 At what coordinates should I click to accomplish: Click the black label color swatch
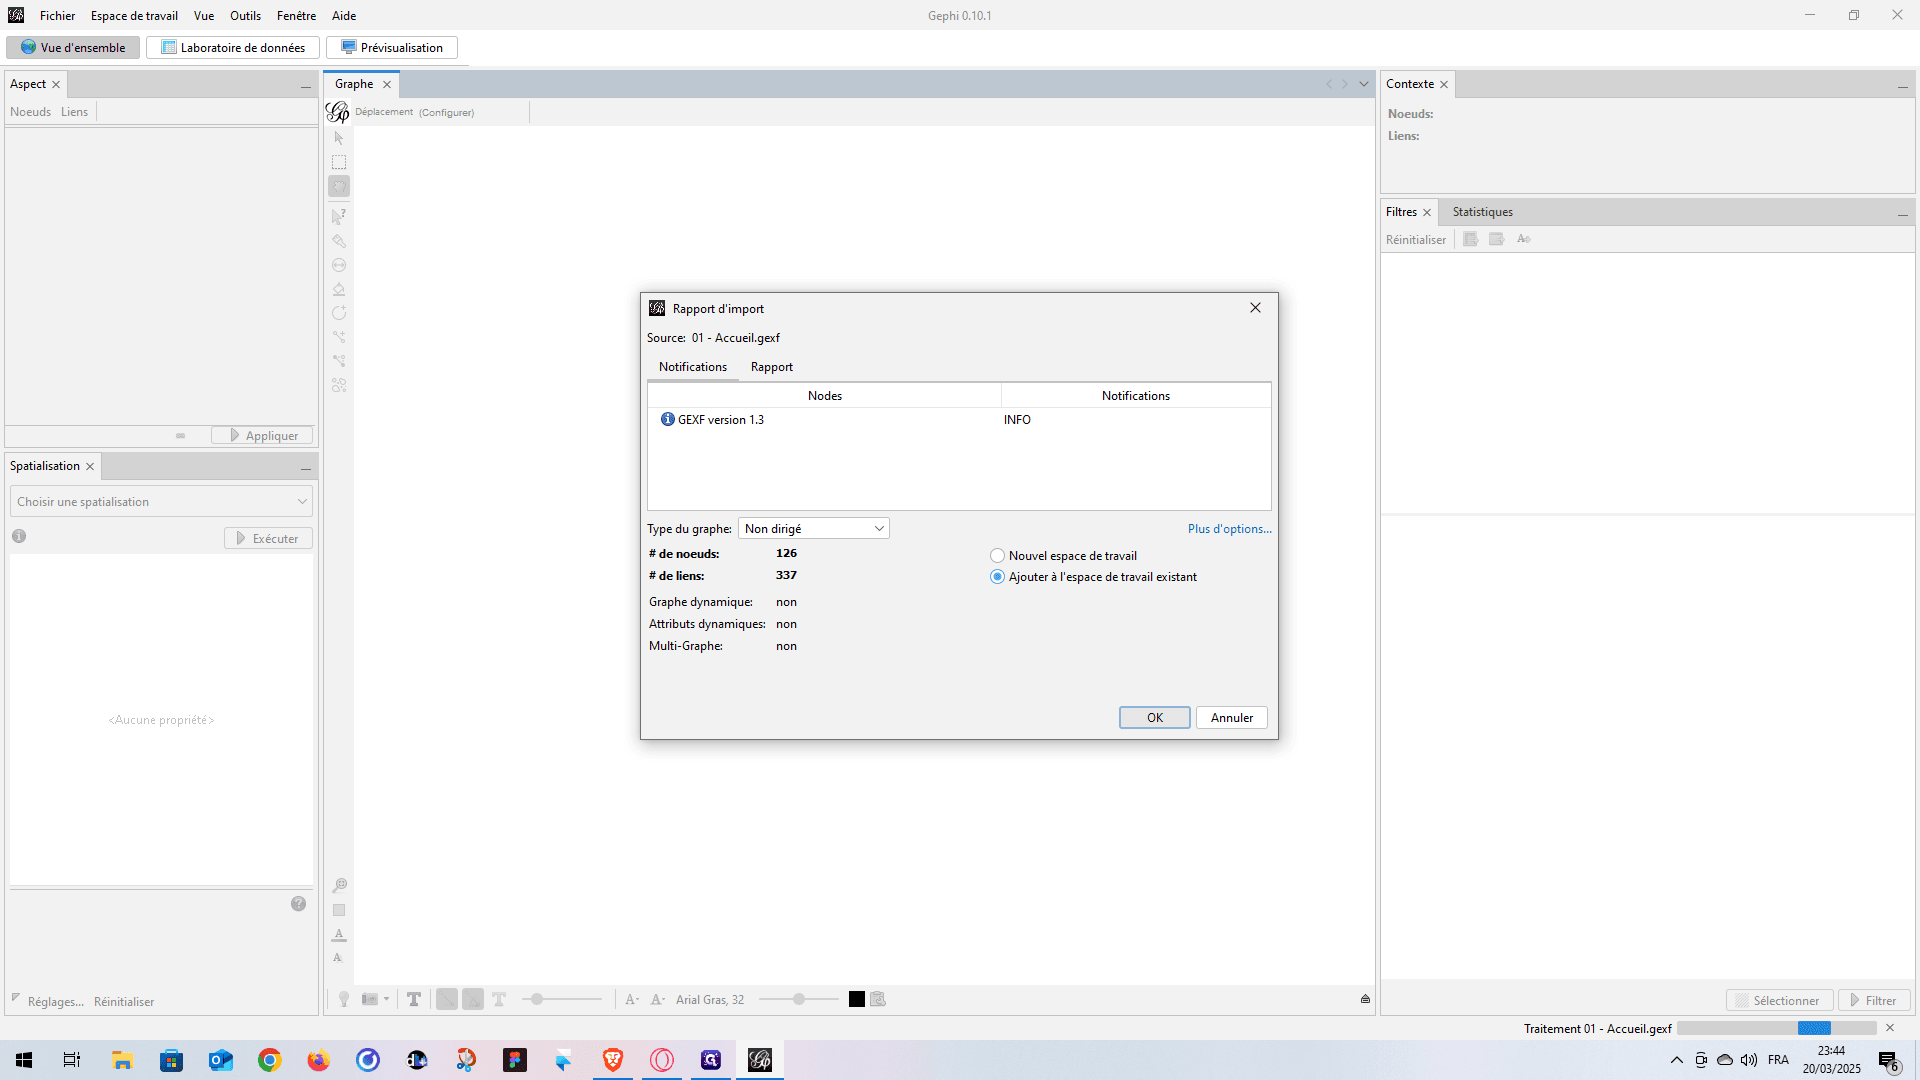[x=857, y=999]
